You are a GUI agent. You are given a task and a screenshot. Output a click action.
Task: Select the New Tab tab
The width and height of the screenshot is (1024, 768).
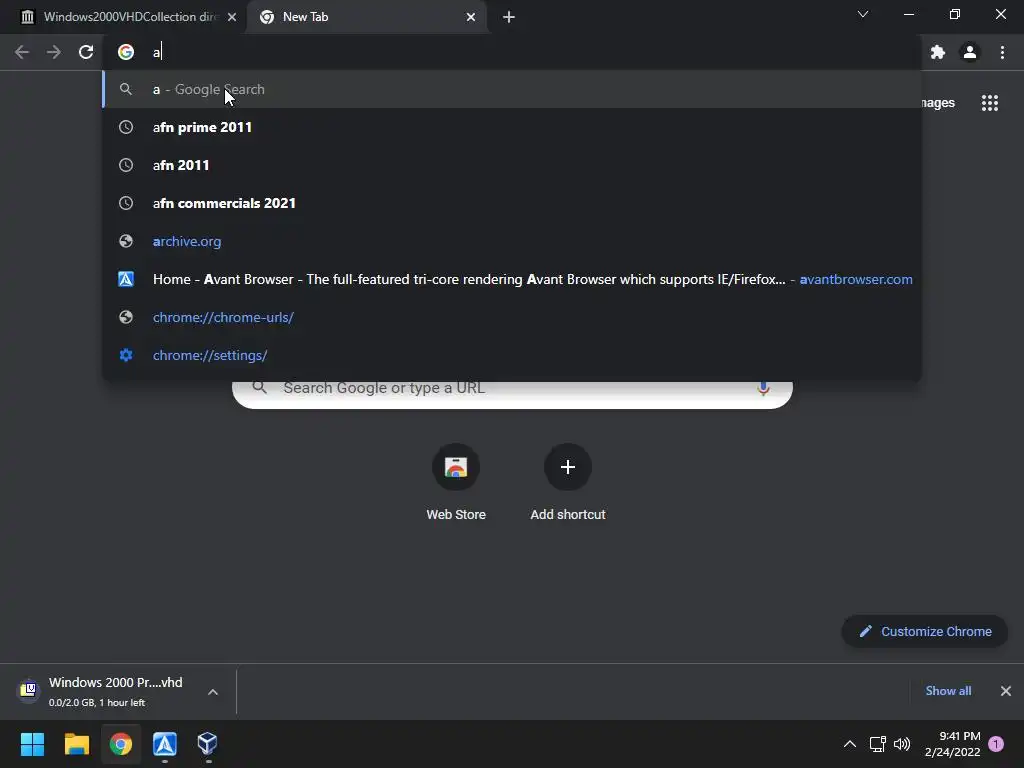click(366, 17)
